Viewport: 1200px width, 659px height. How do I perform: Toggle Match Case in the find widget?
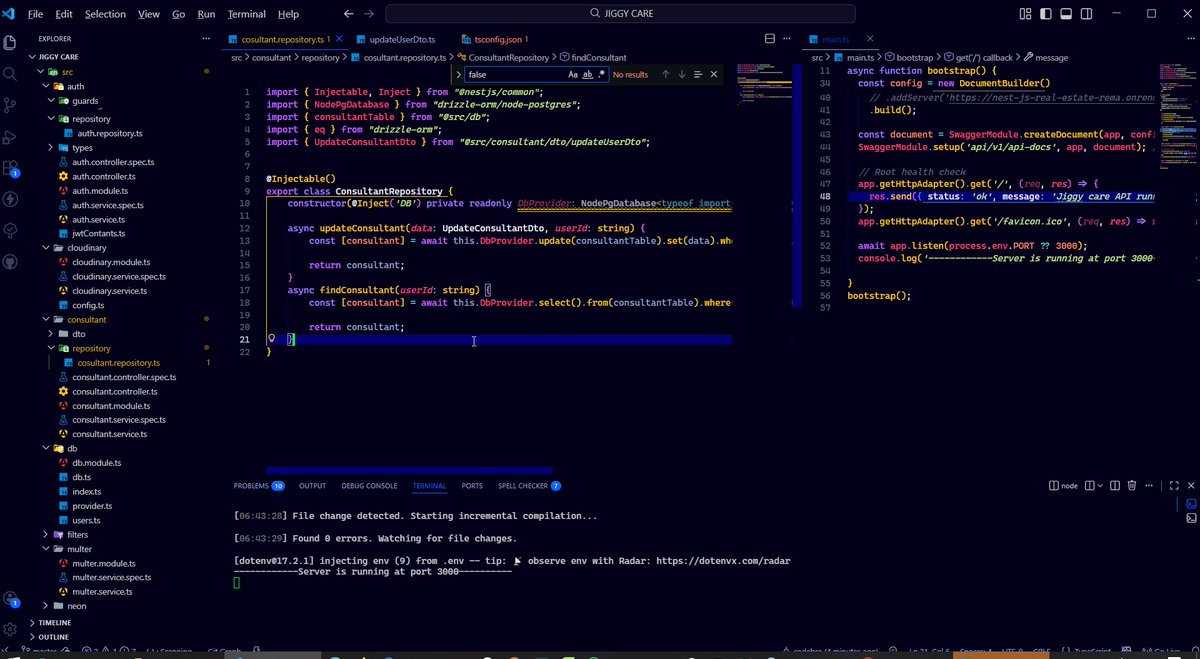(573, 74)
